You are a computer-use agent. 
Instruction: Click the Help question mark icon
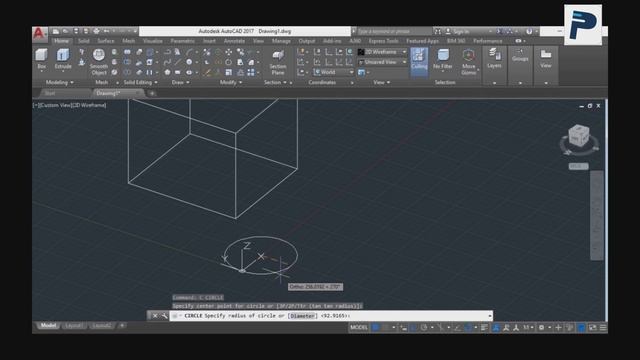tap(529, 31)
